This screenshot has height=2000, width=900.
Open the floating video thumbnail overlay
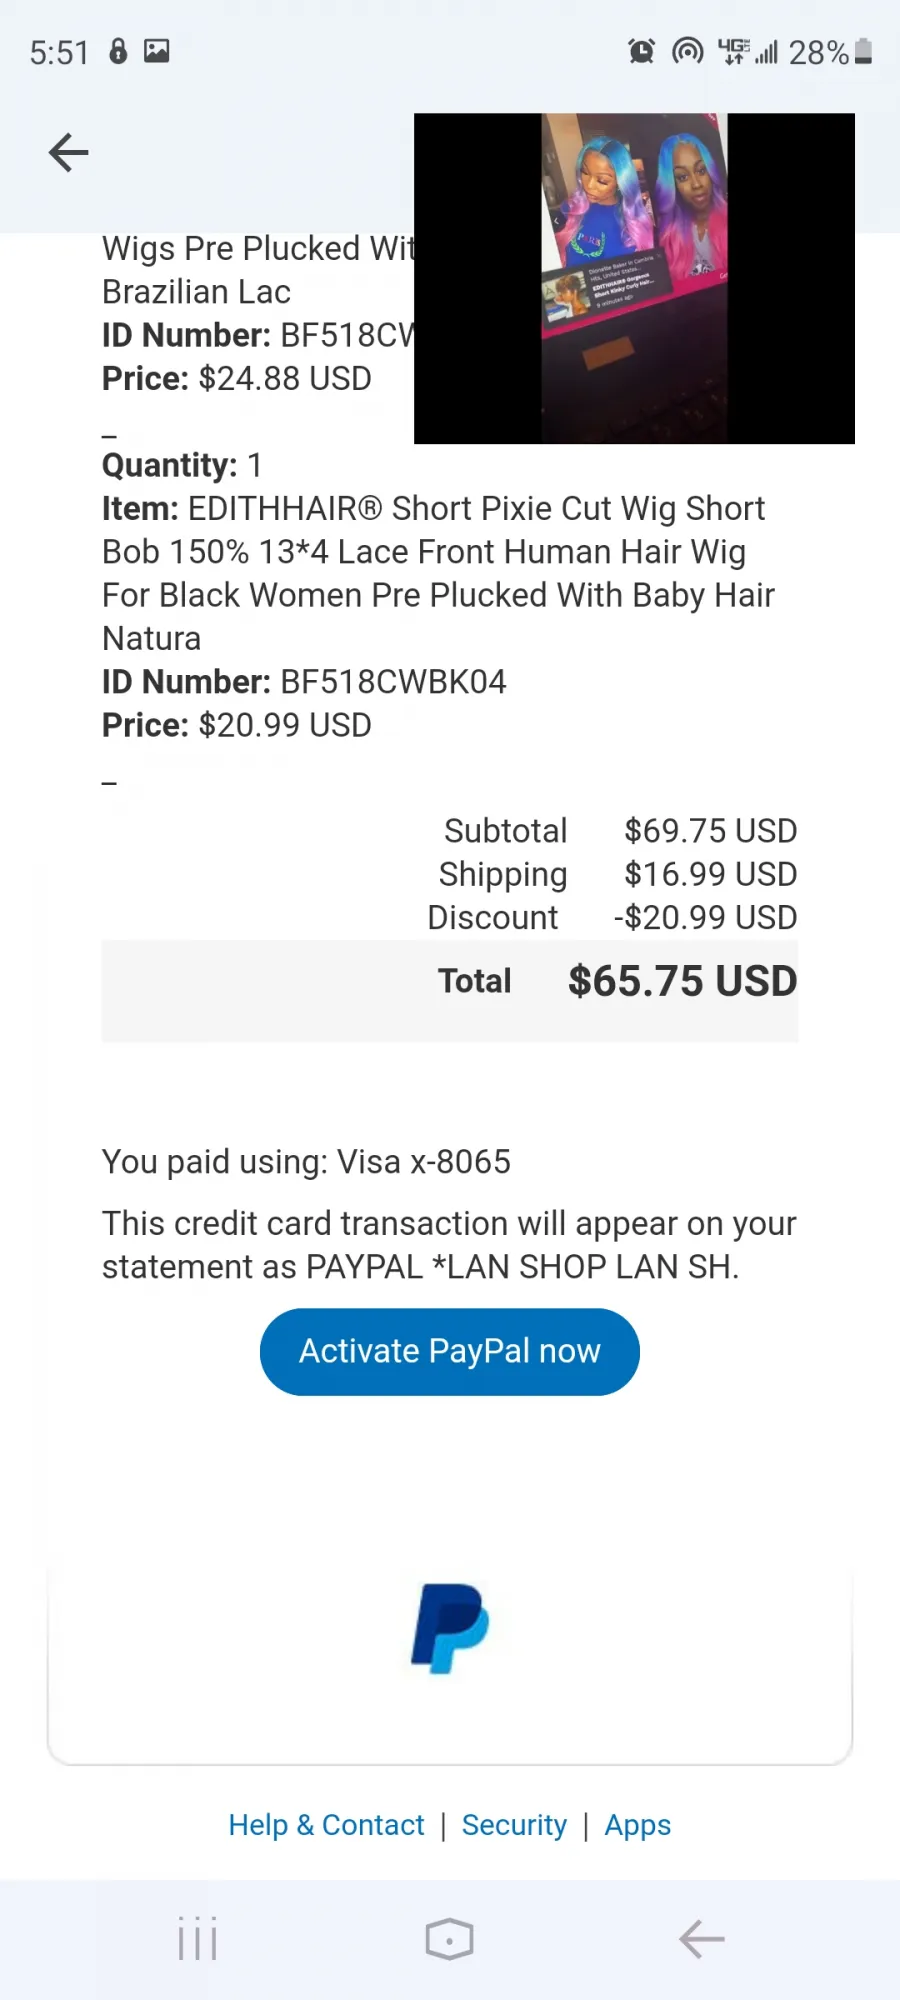click(634, 278)
